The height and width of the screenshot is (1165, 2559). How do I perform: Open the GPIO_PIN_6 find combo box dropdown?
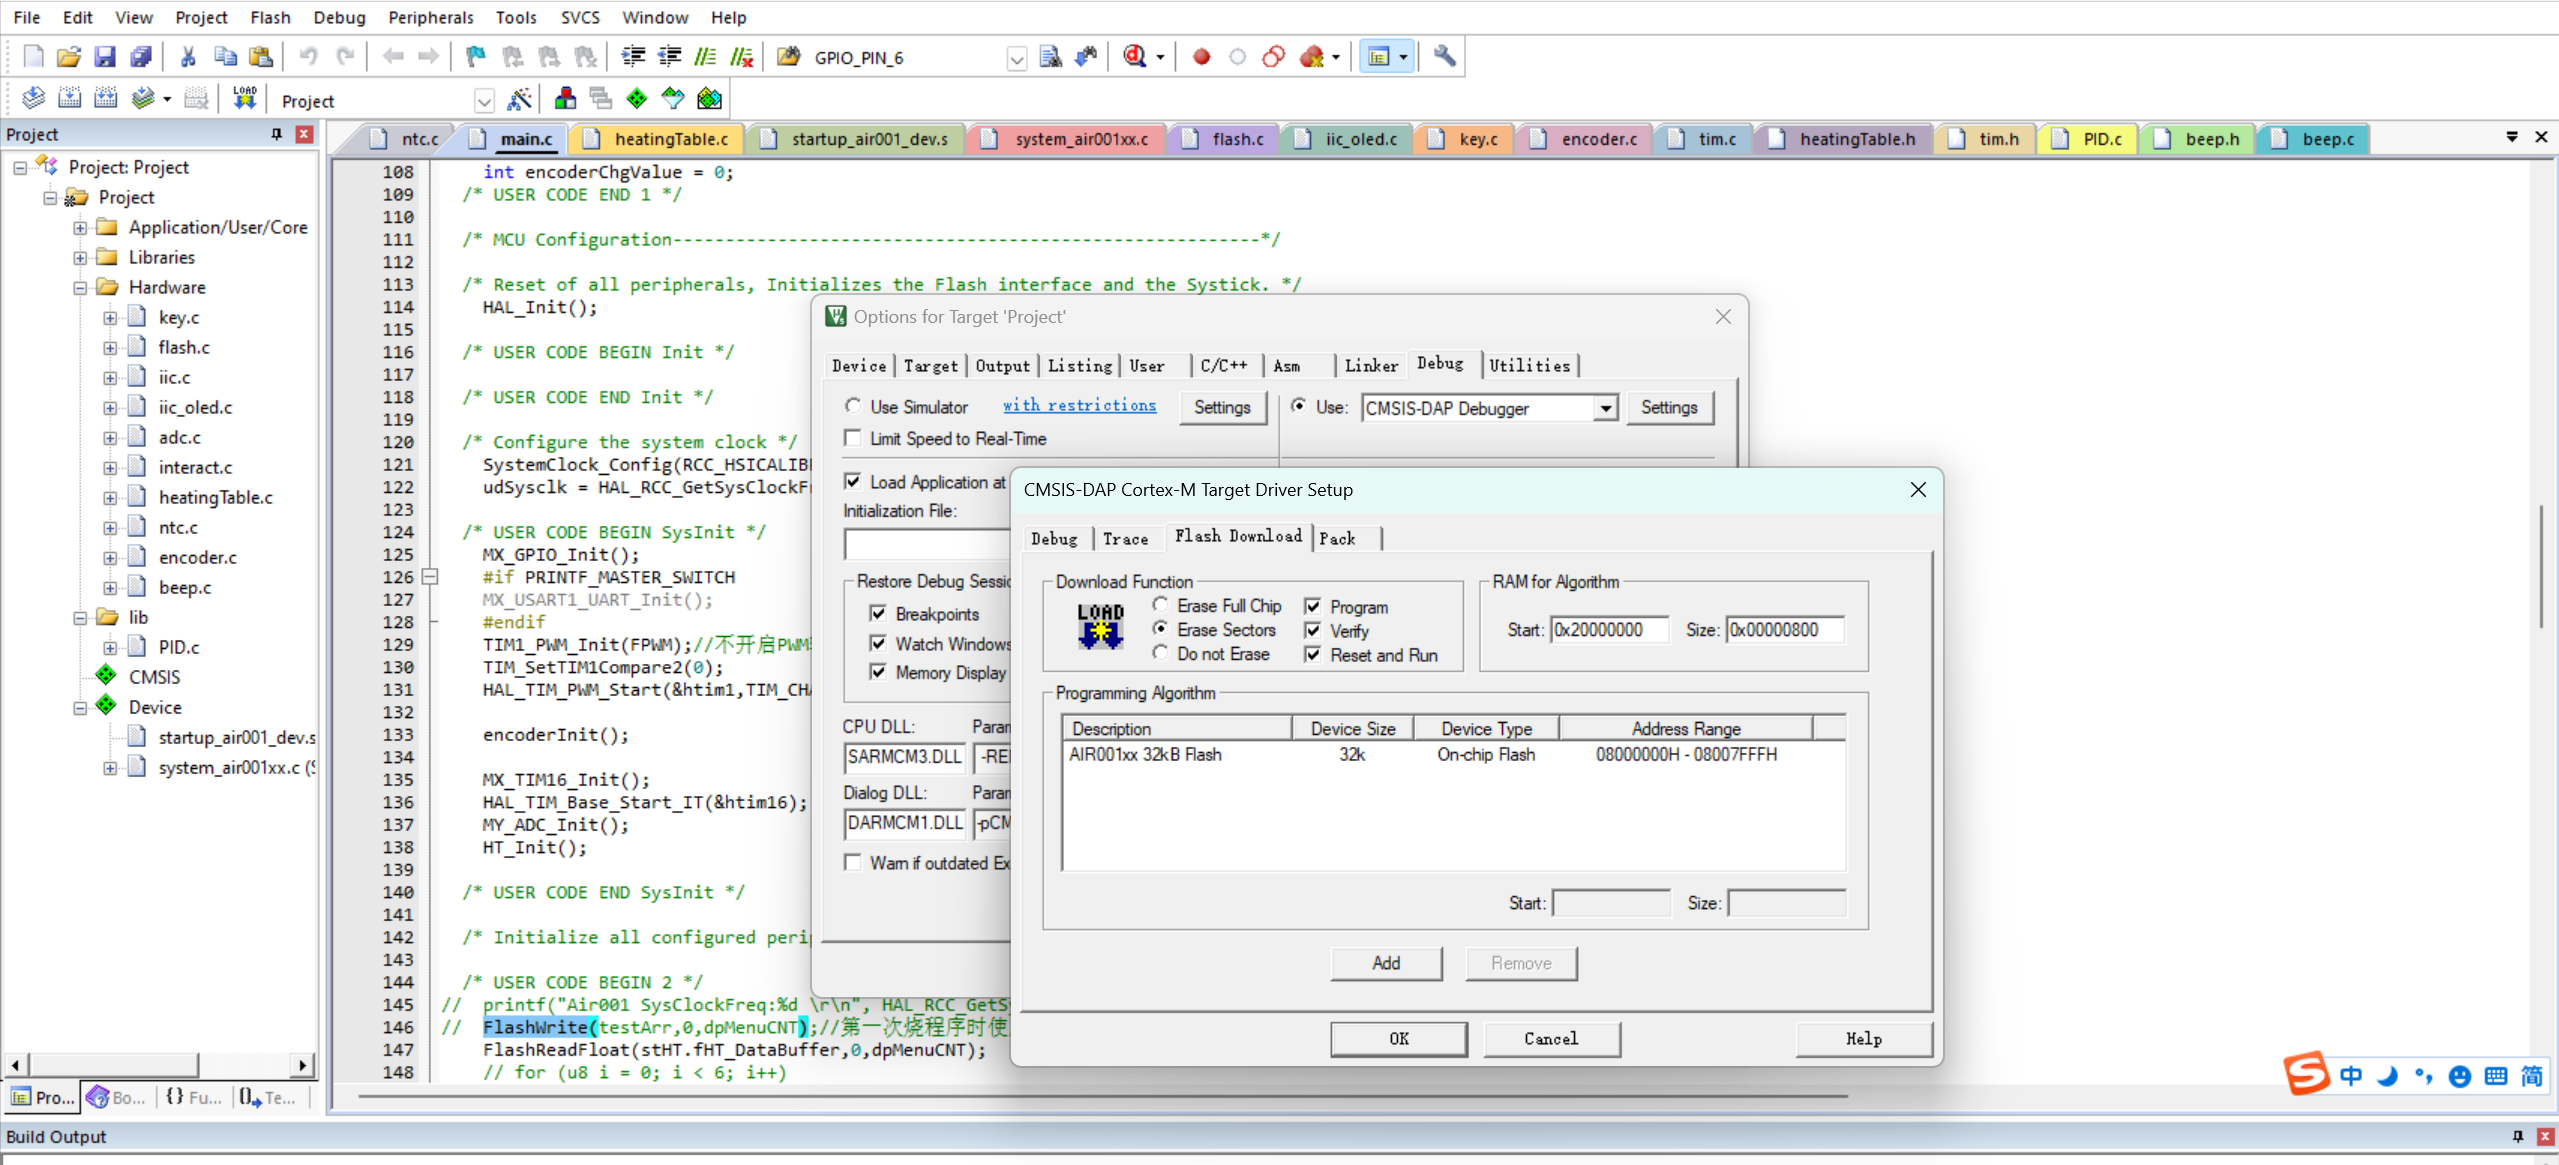(x=1016, y=58)
